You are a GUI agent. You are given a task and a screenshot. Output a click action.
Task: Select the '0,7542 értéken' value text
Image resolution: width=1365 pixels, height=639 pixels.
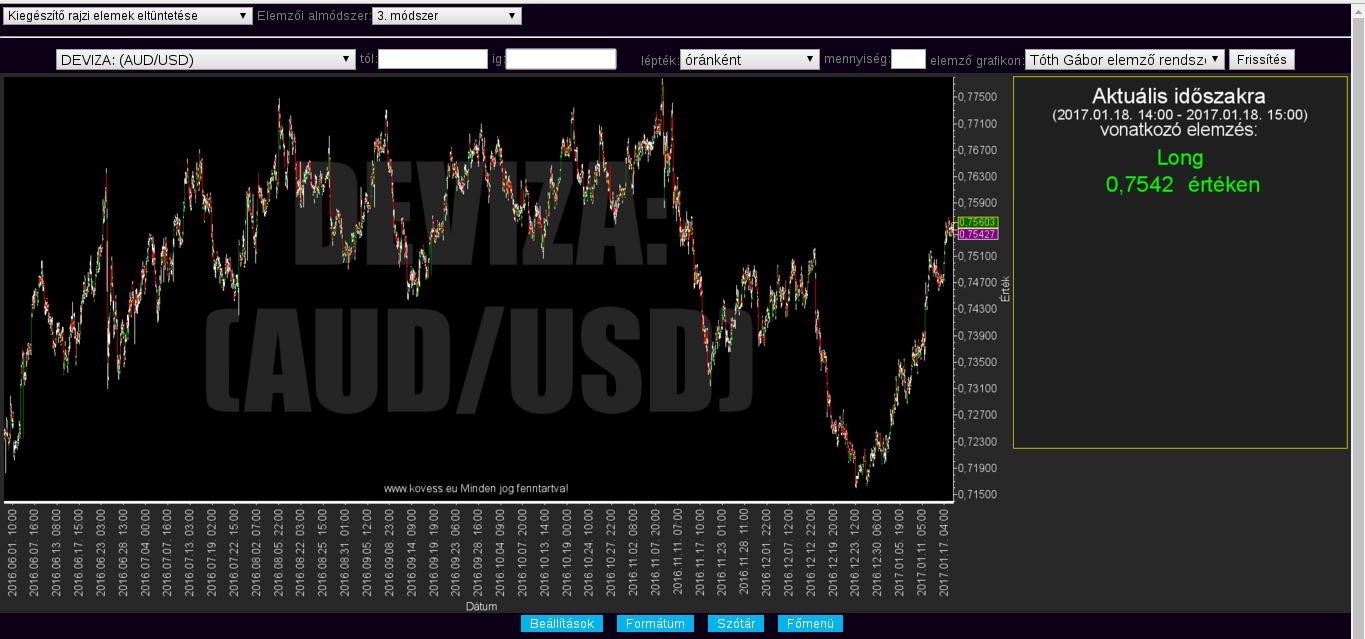pos(1182,185)
